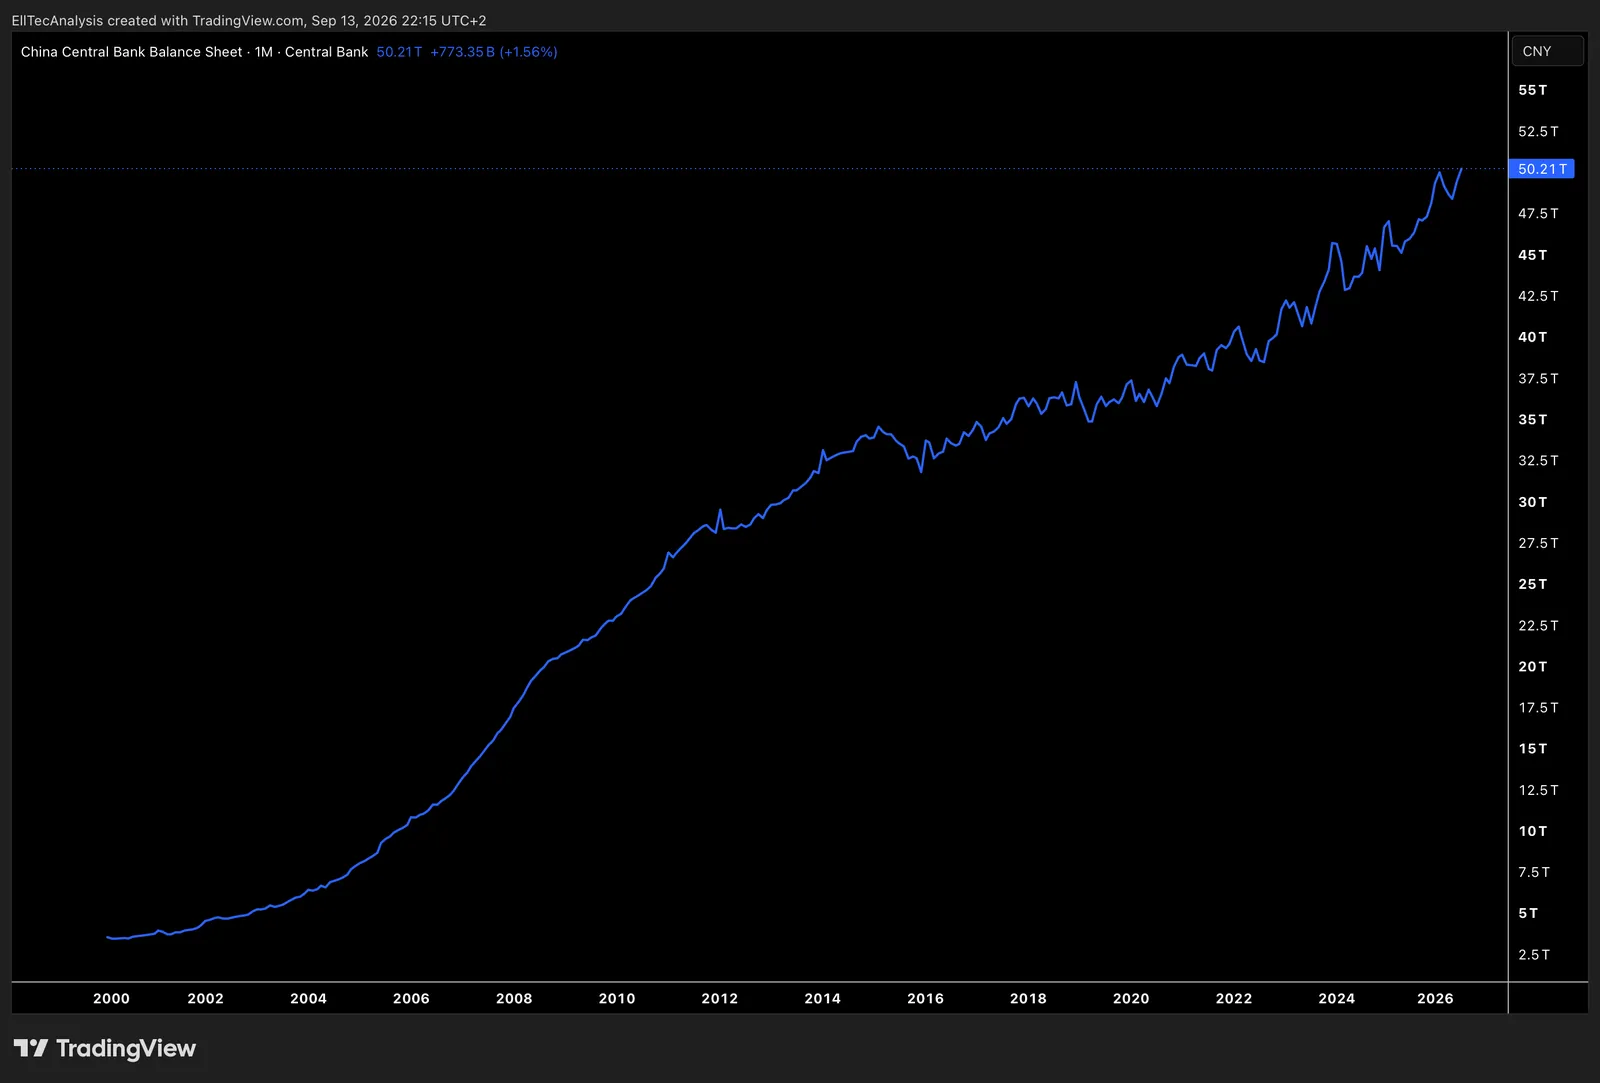Click the 2002 year on time axis
The width and height of the screenshot is (1600, 1083).
click(205, 998)
